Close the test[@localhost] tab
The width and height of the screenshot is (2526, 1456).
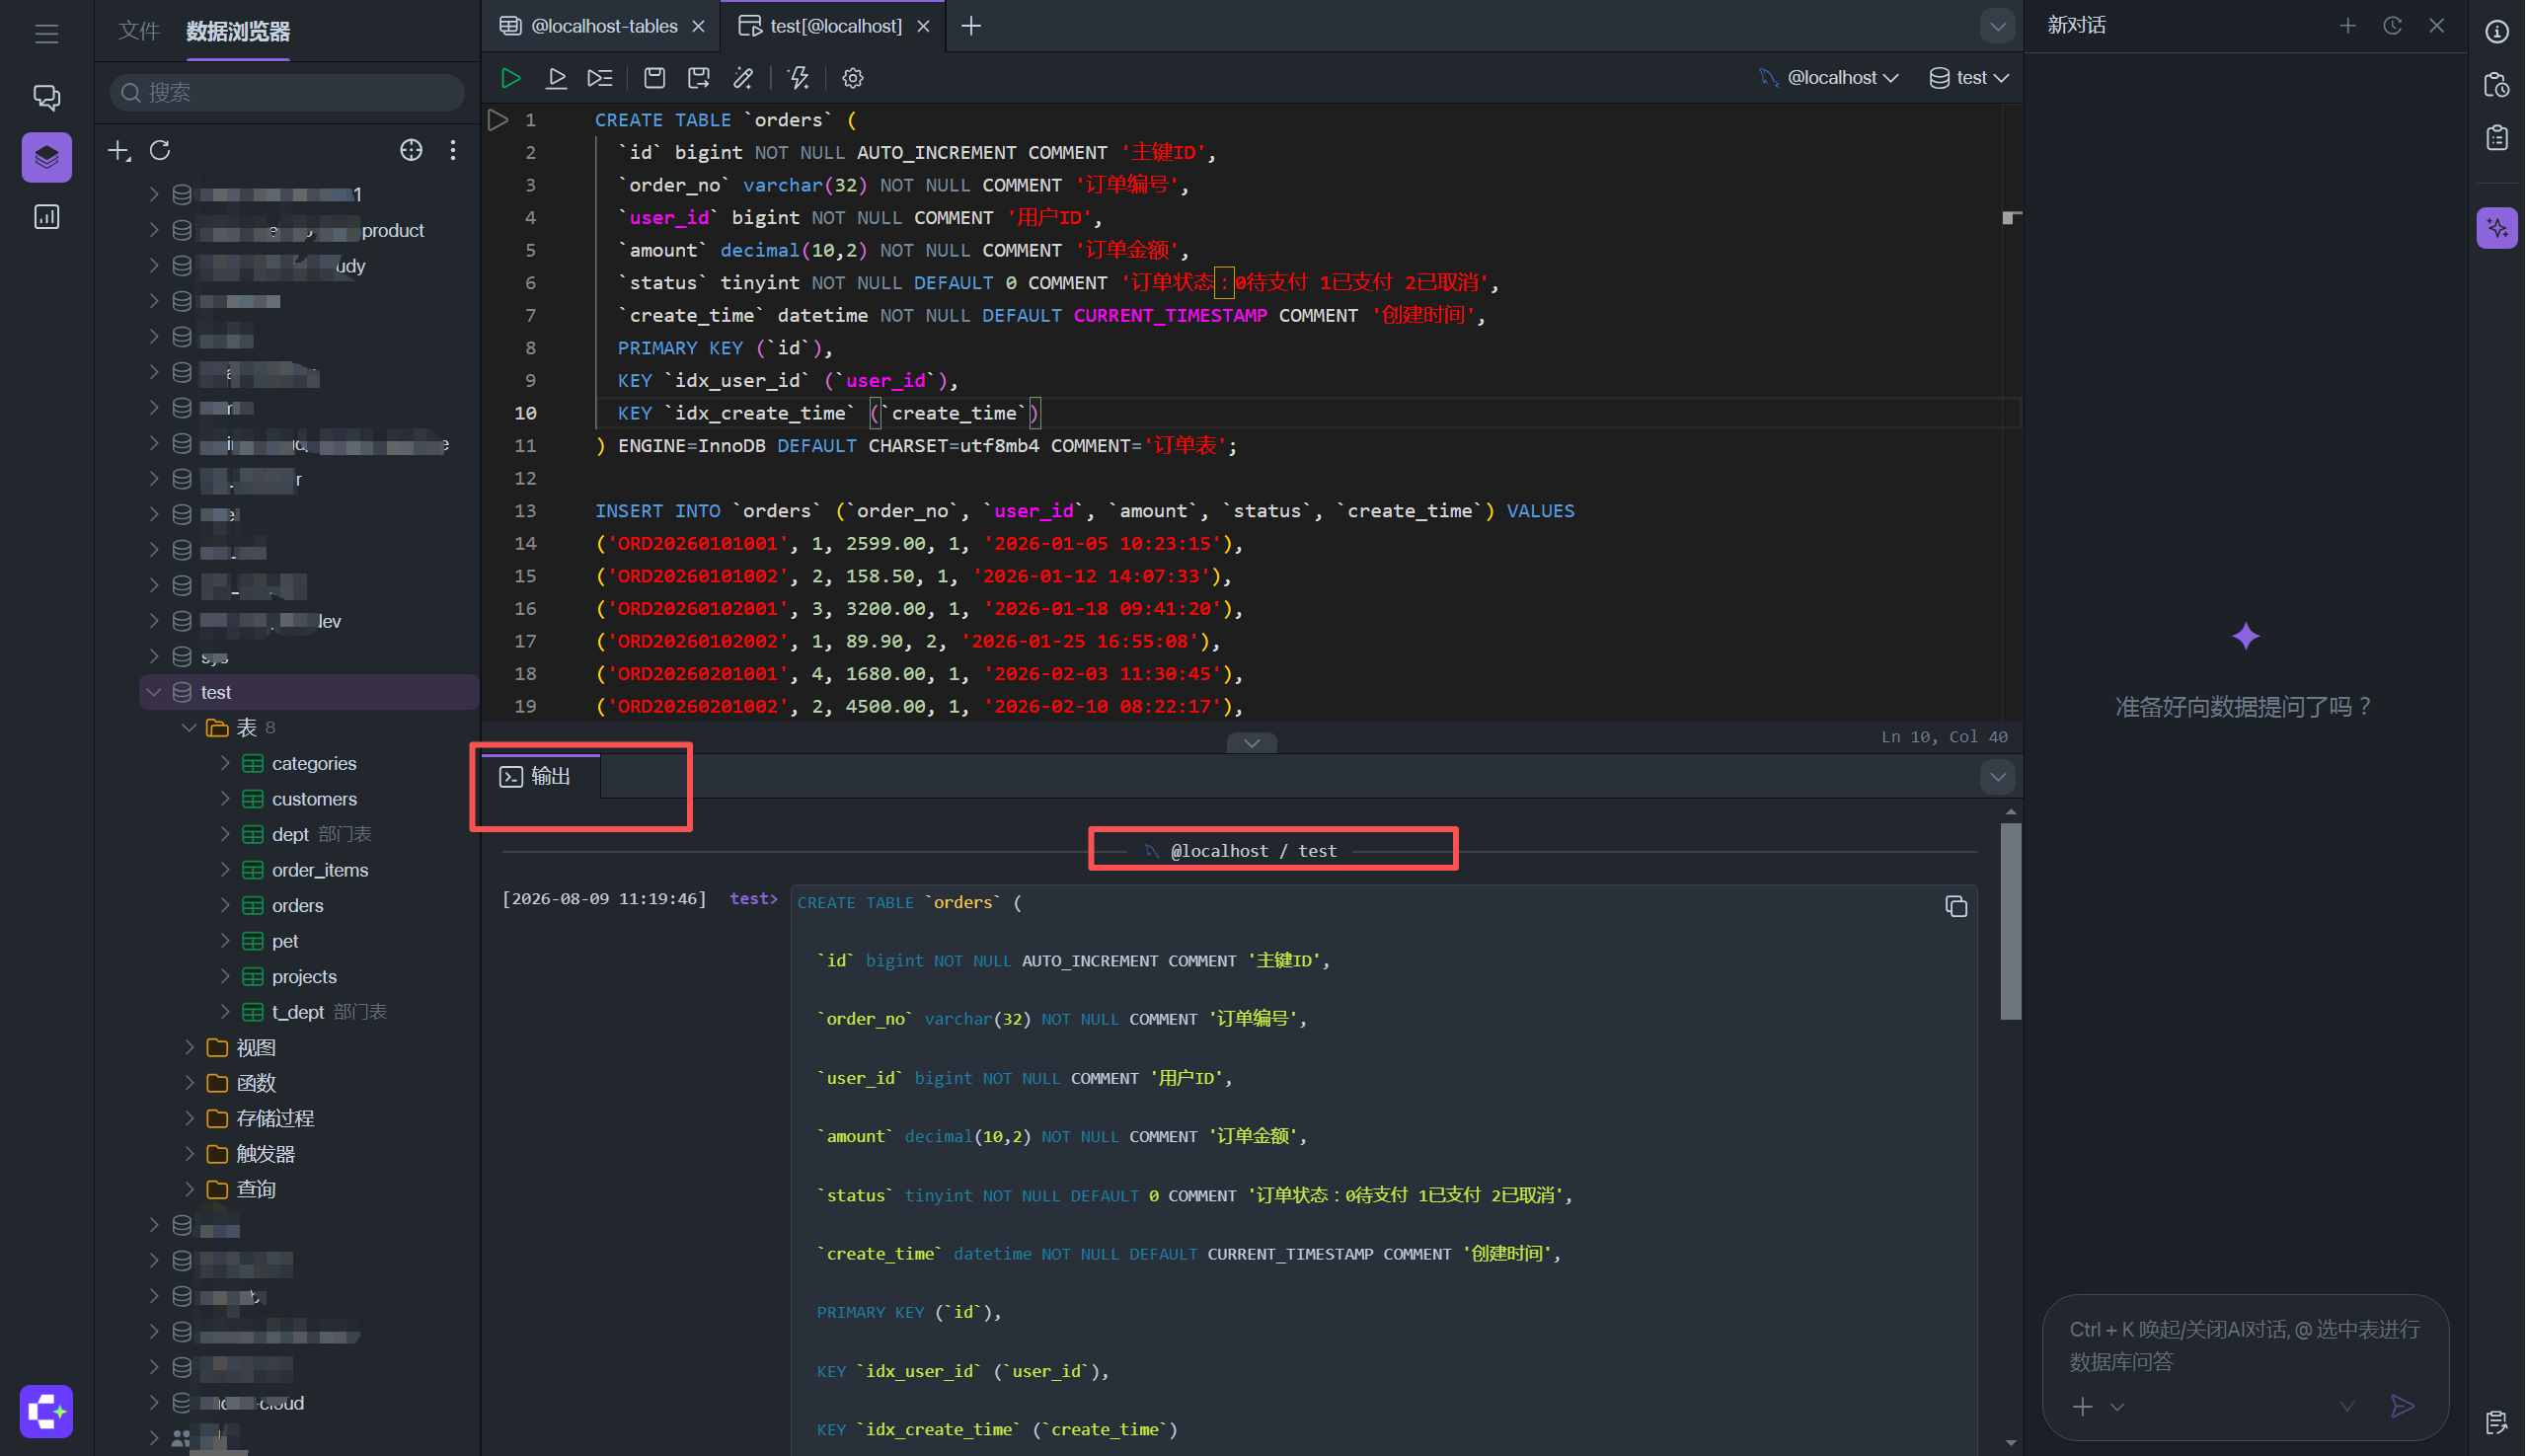pos(923,26)
